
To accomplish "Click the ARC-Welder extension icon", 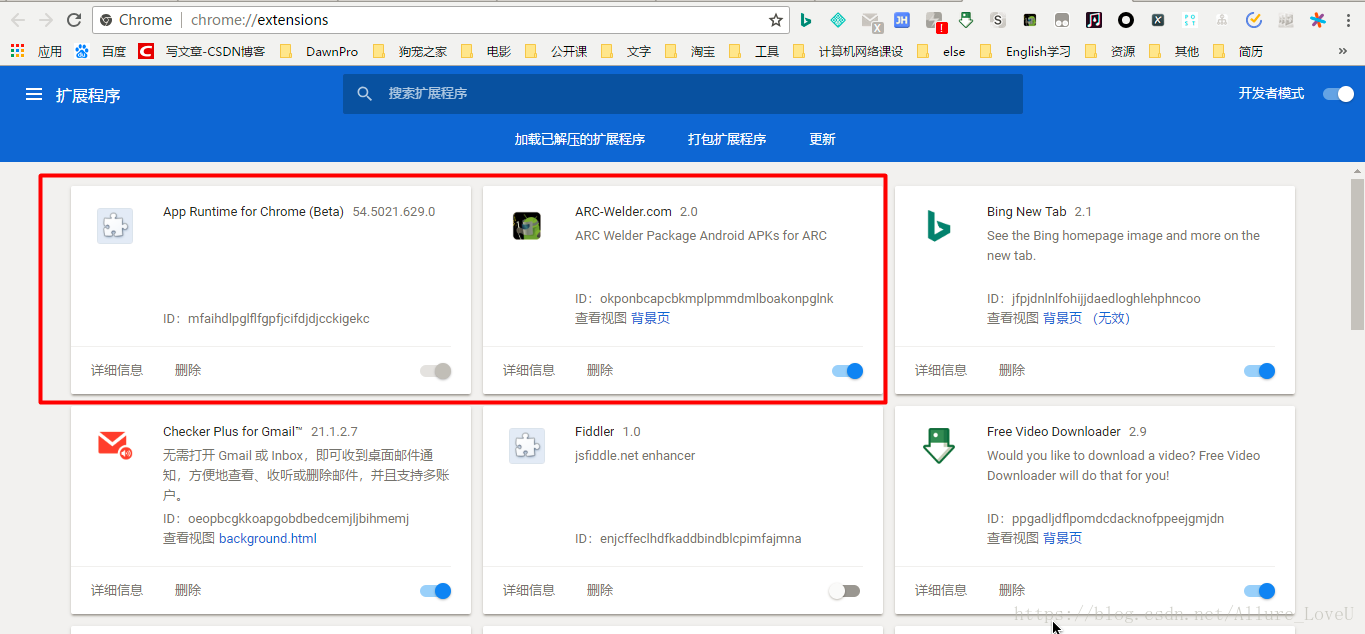I will pyautogui.click(x=527, y=226).
